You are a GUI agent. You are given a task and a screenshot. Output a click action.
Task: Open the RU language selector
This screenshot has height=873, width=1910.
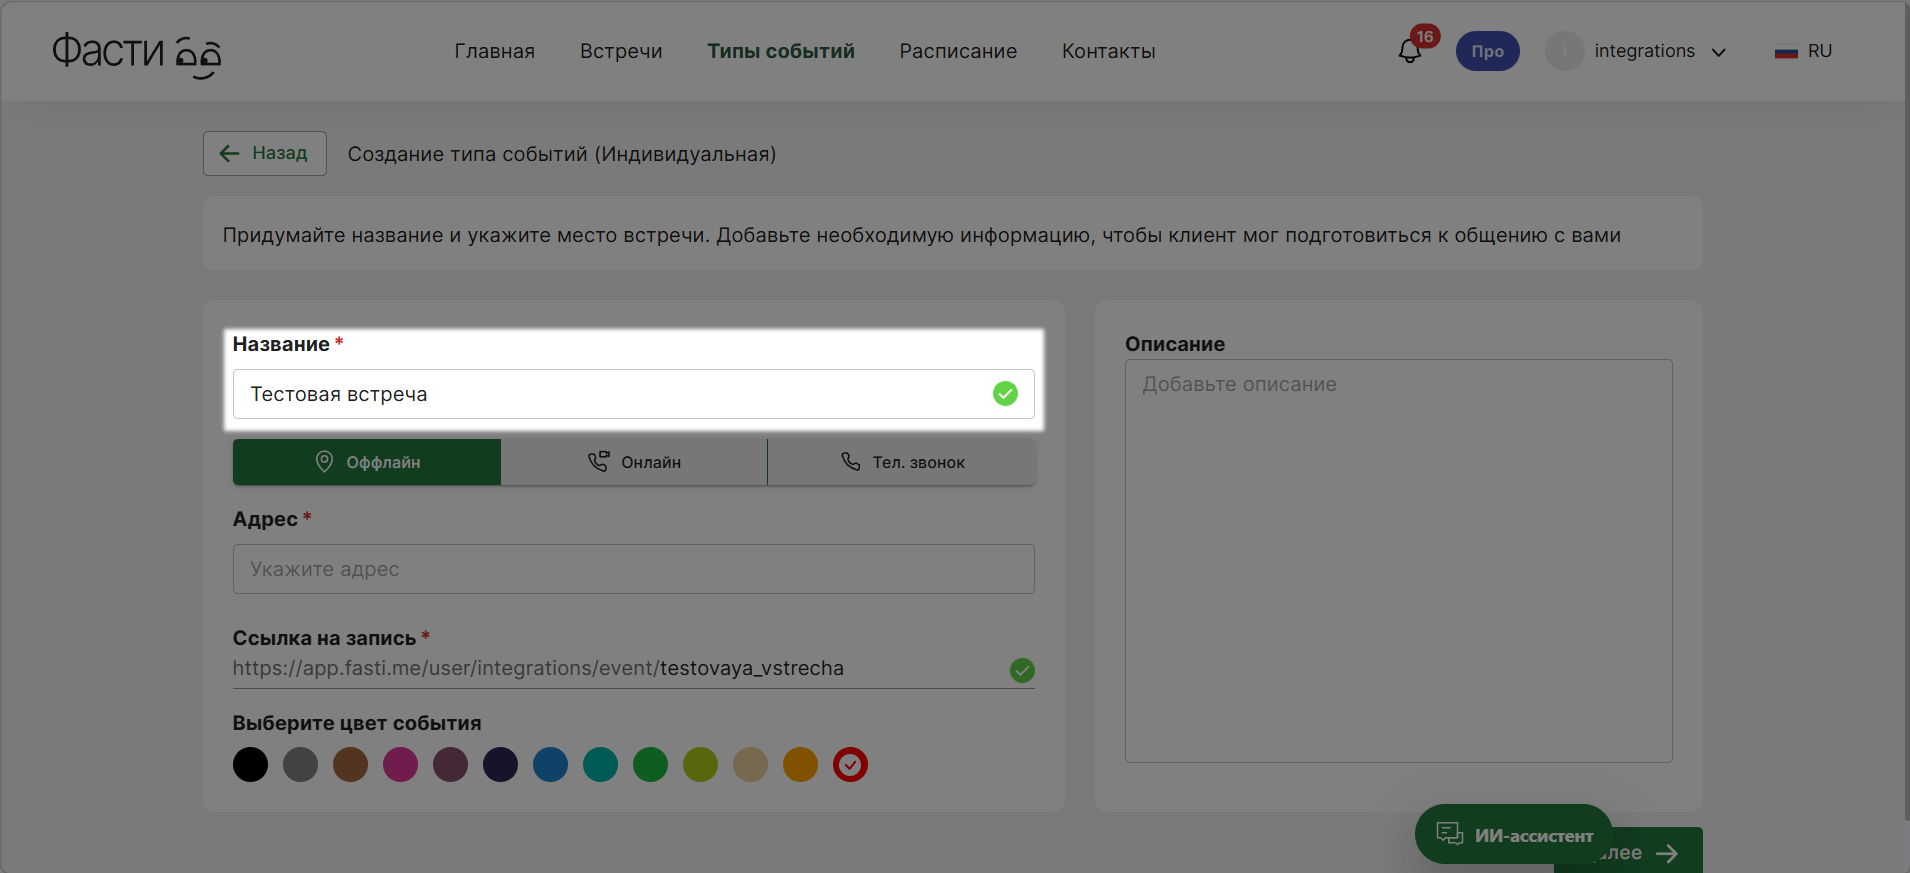click(1819, 51)
